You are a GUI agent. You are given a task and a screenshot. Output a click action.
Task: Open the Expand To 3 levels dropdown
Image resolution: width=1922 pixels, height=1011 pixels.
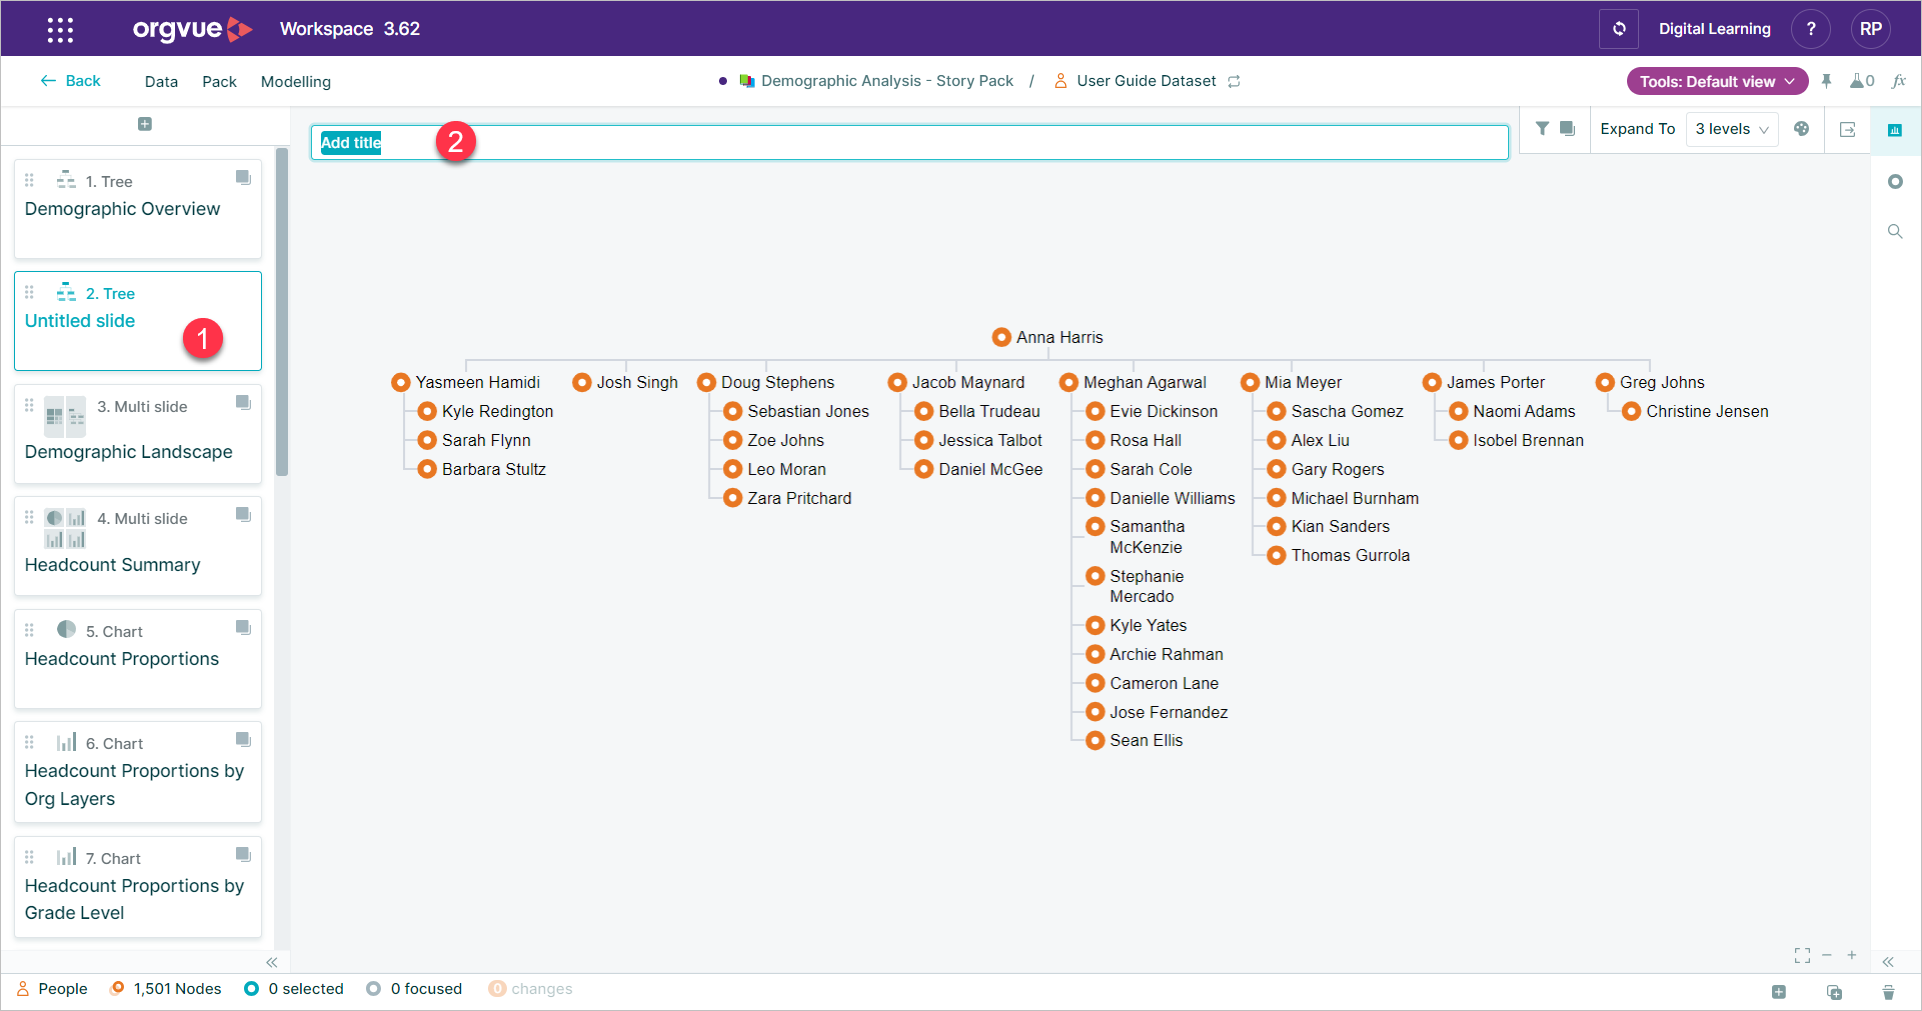click(1732, 129)
